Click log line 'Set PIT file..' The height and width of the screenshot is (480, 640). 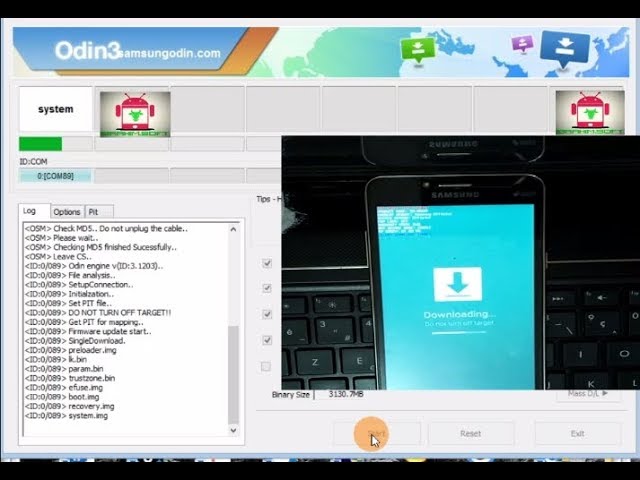[68, 303]
